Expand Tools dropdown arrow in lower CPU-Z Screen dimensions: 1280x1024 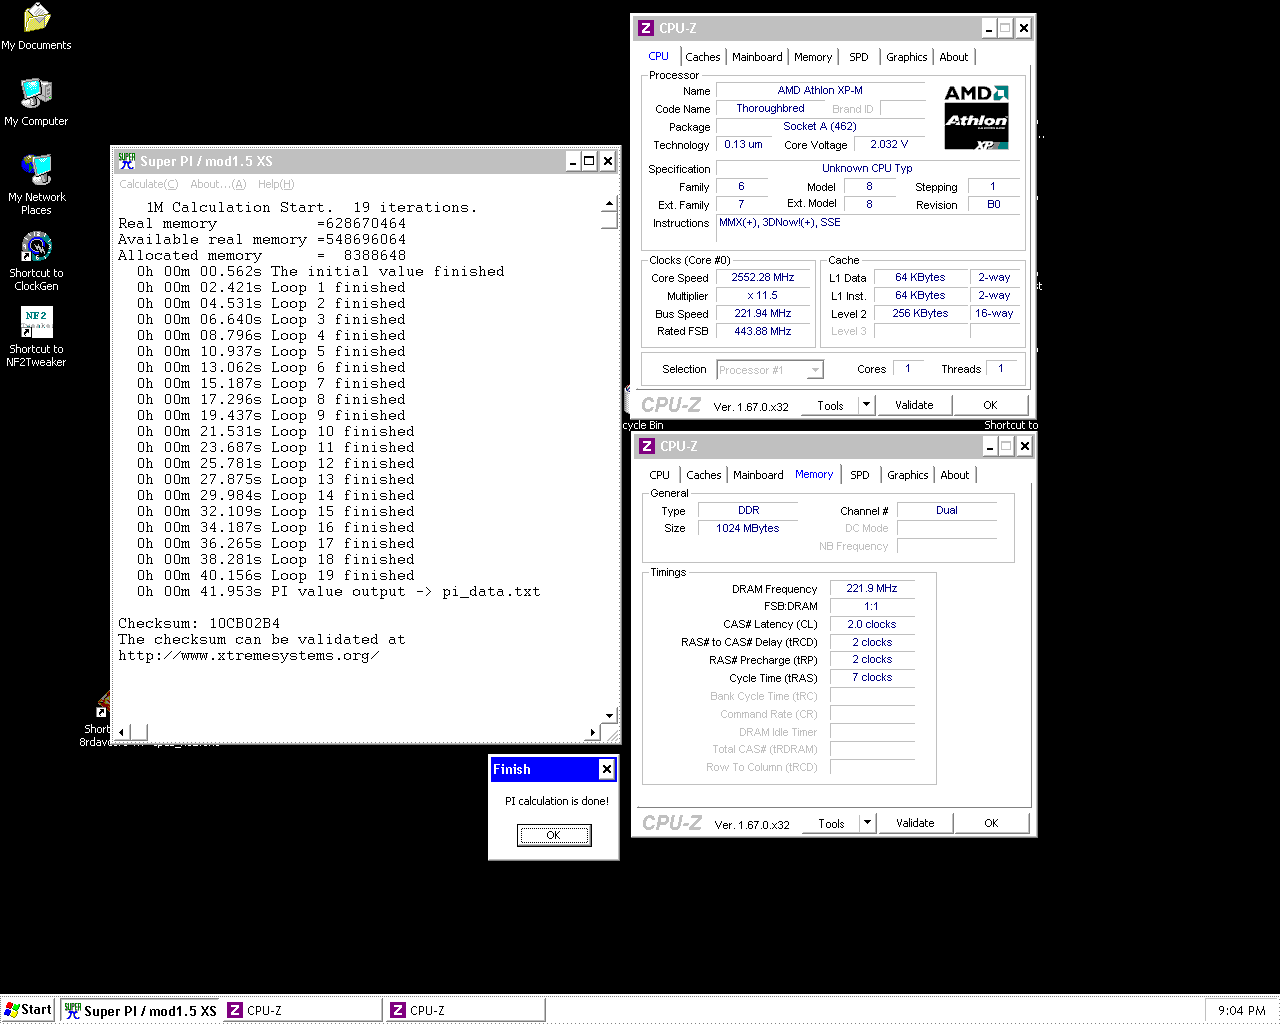868,824
